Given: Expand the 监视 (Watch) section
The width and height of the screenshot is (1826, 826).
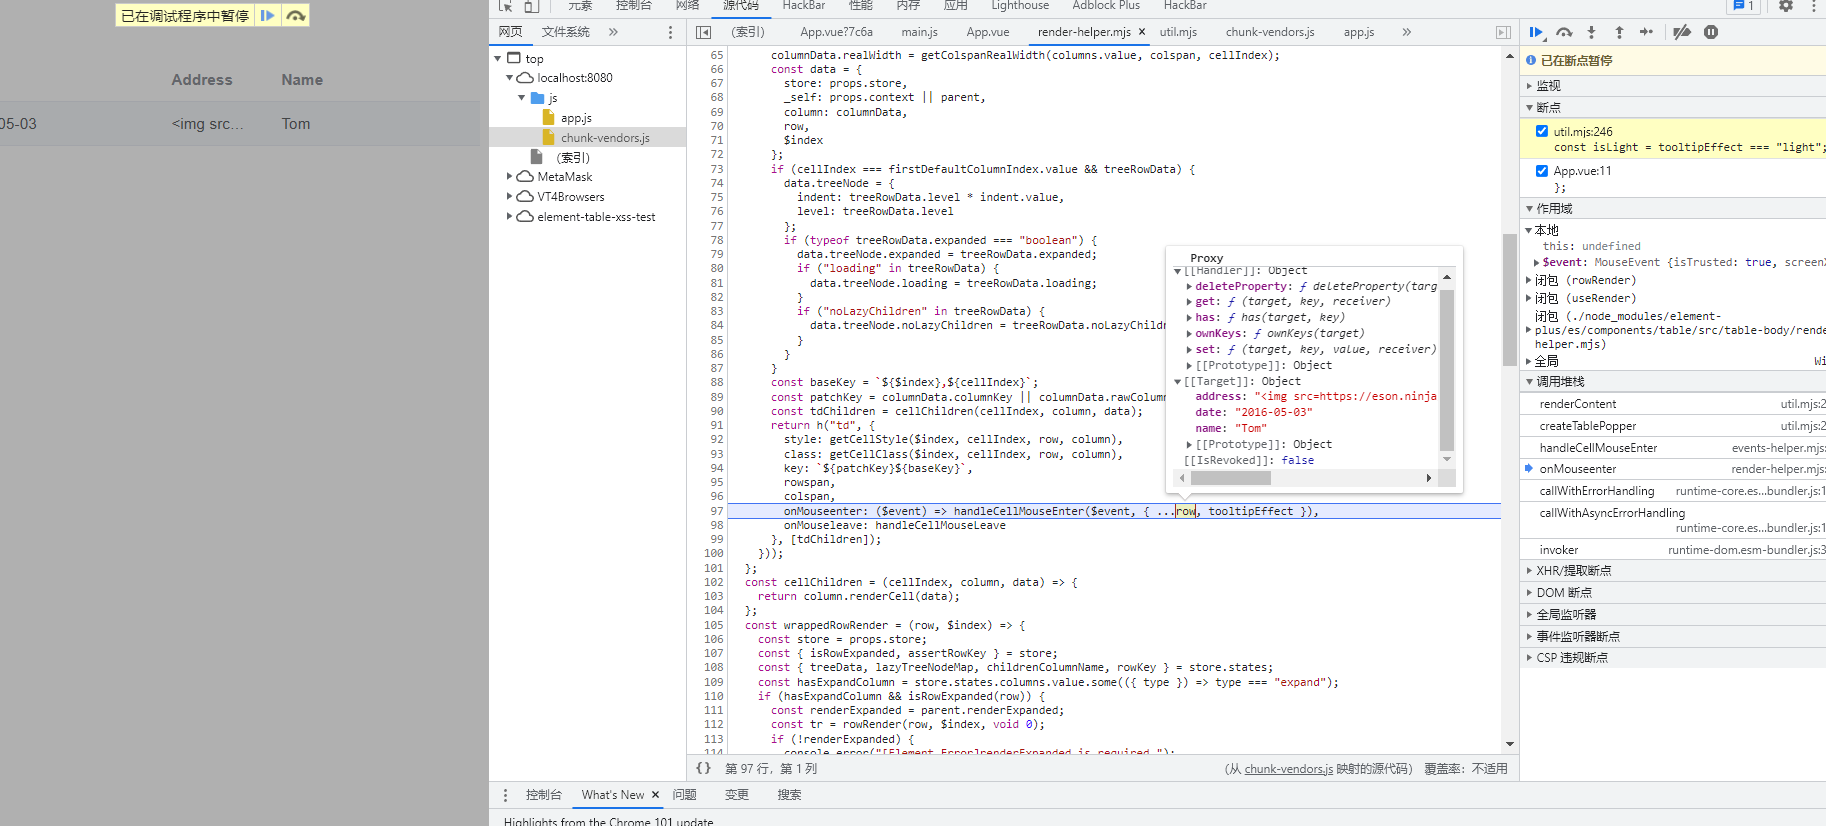Looking at the screenshot, I should tap(1548, 86).
